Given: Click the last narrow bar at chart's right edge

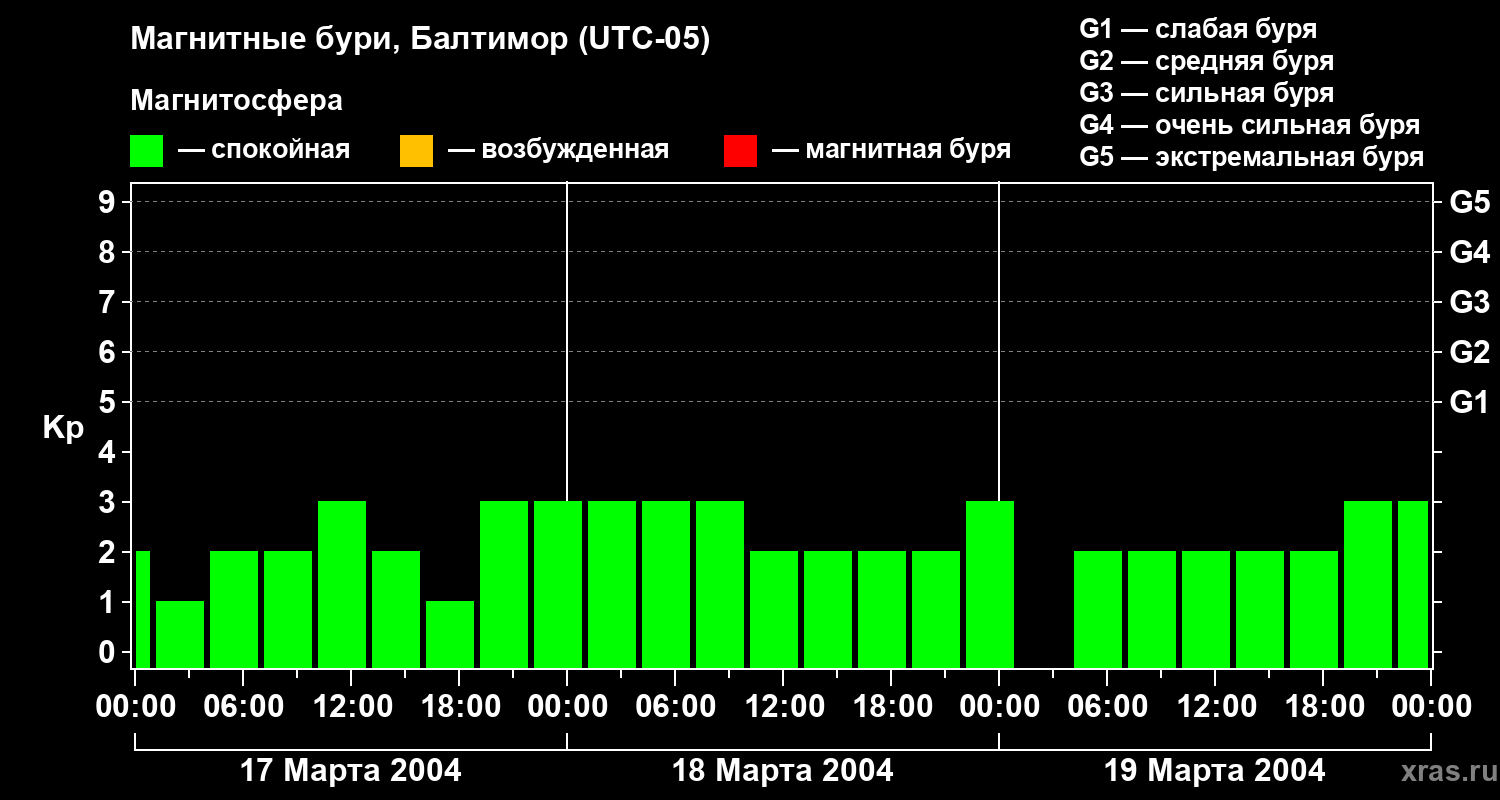Looking at the screenshot, I should click(x=1412, y=584).
